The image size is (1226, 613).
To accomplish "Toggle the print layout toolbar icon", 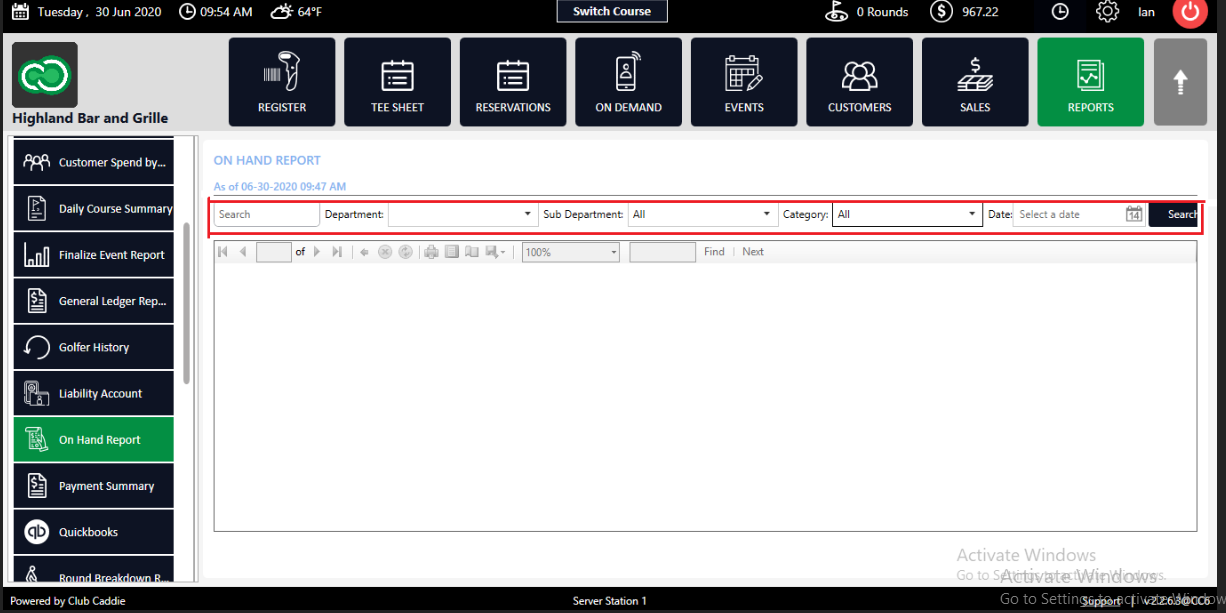I will (x=452, y=252).
